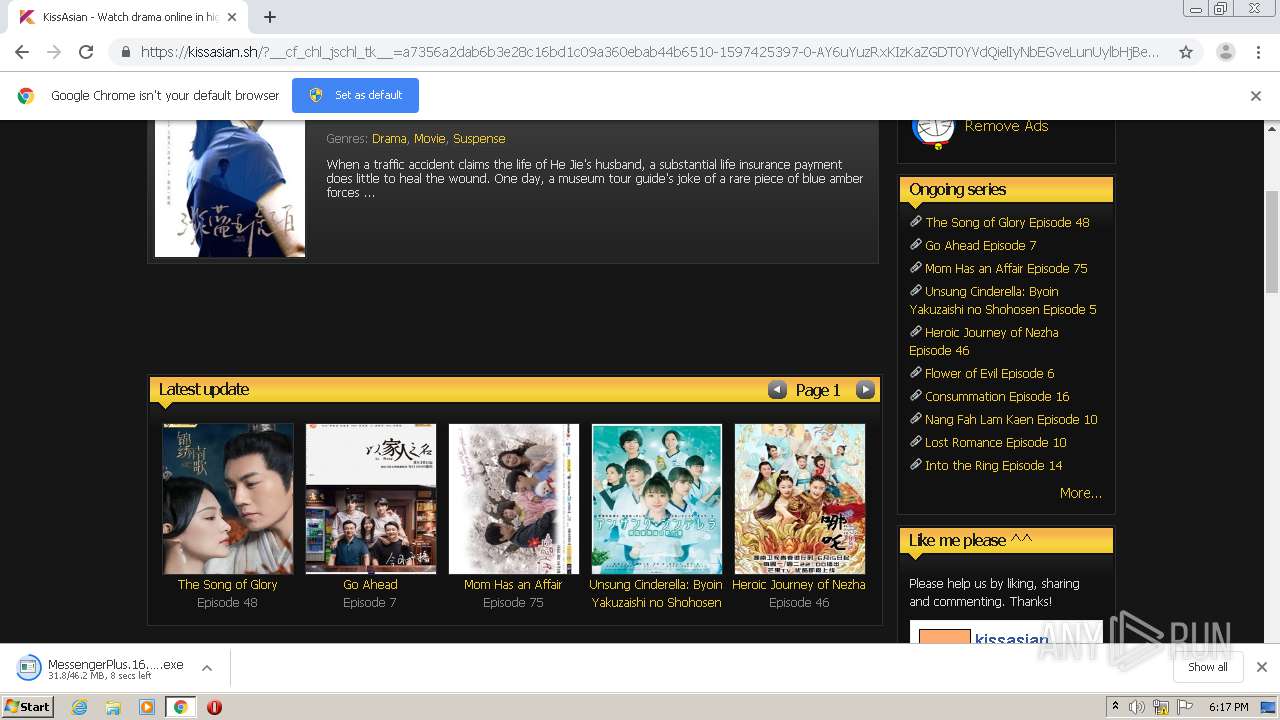Image resolution: width=1280 pixels, height=720 pixels.
Task: Click the featured drama poster image
Action: (x=230, y=188)
